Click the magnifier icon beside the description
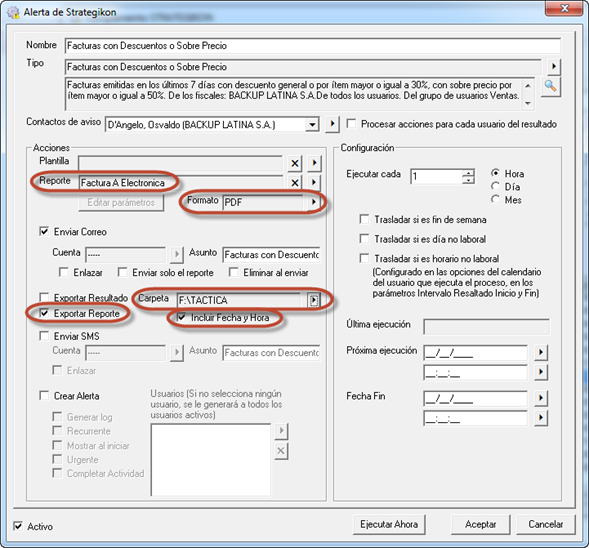Image resolution: width=589 pixels, height=548 pixels. coord(551,87)
